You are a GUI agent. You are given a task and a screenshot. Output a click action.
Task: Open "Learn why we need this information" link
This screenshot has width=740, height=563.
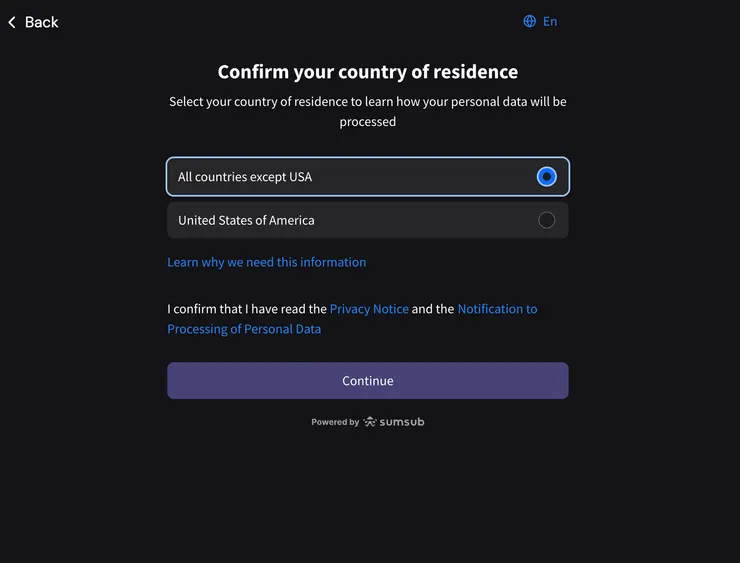pyautogui.click(x=266, y=262)
